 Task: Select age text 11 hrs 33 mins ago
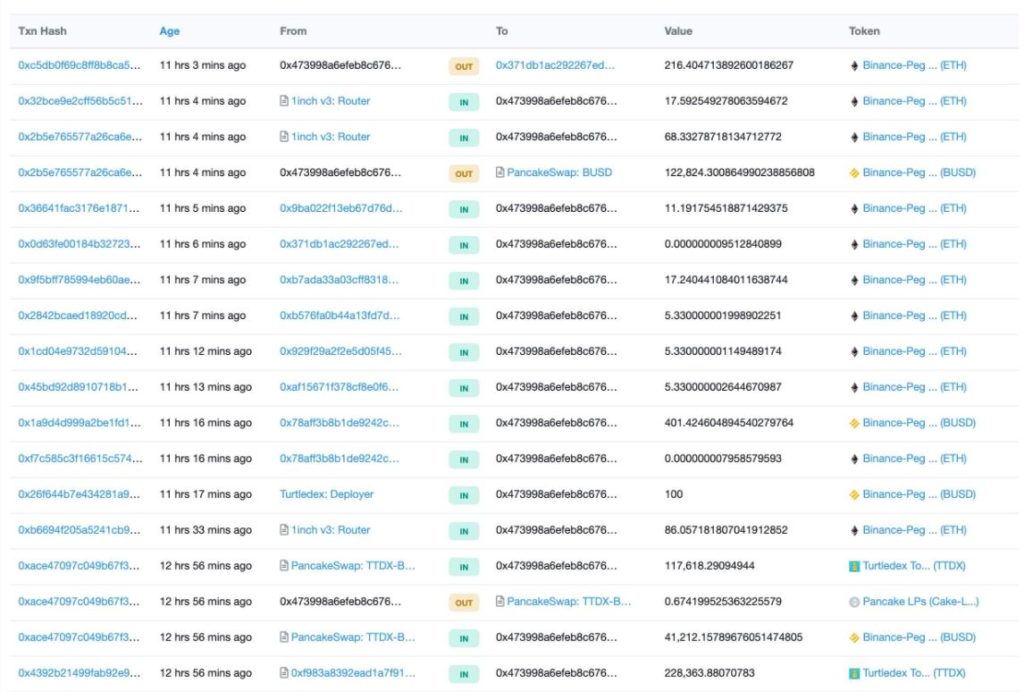coord(206,530)
